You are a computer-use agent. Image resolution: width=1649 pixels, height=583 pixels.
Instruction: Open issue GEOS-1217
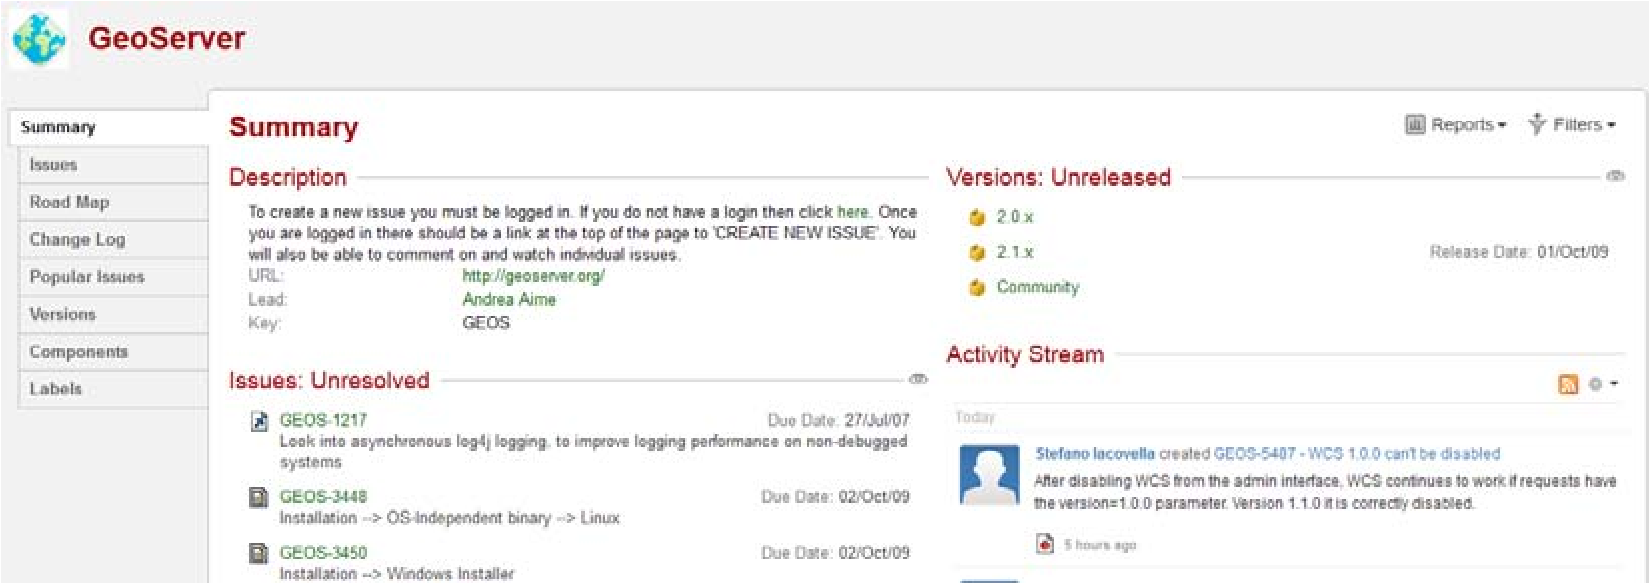click(x=323, y=420)
